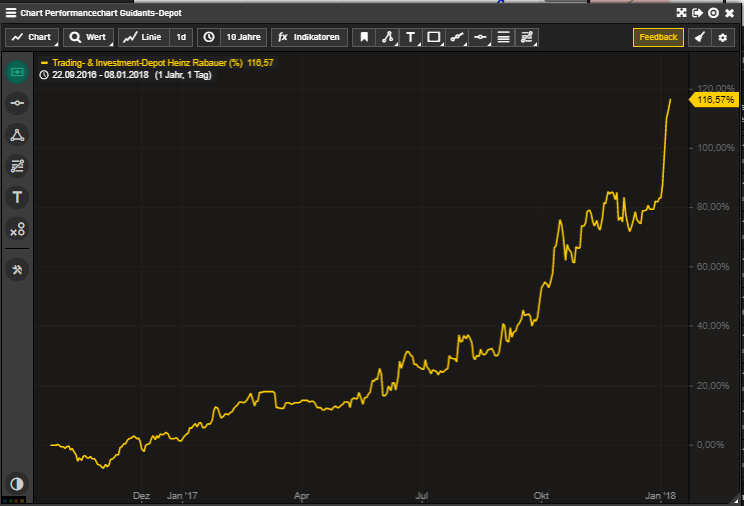Click the clock time range icon
Screen dimensions: 744x506
[209, 37]
